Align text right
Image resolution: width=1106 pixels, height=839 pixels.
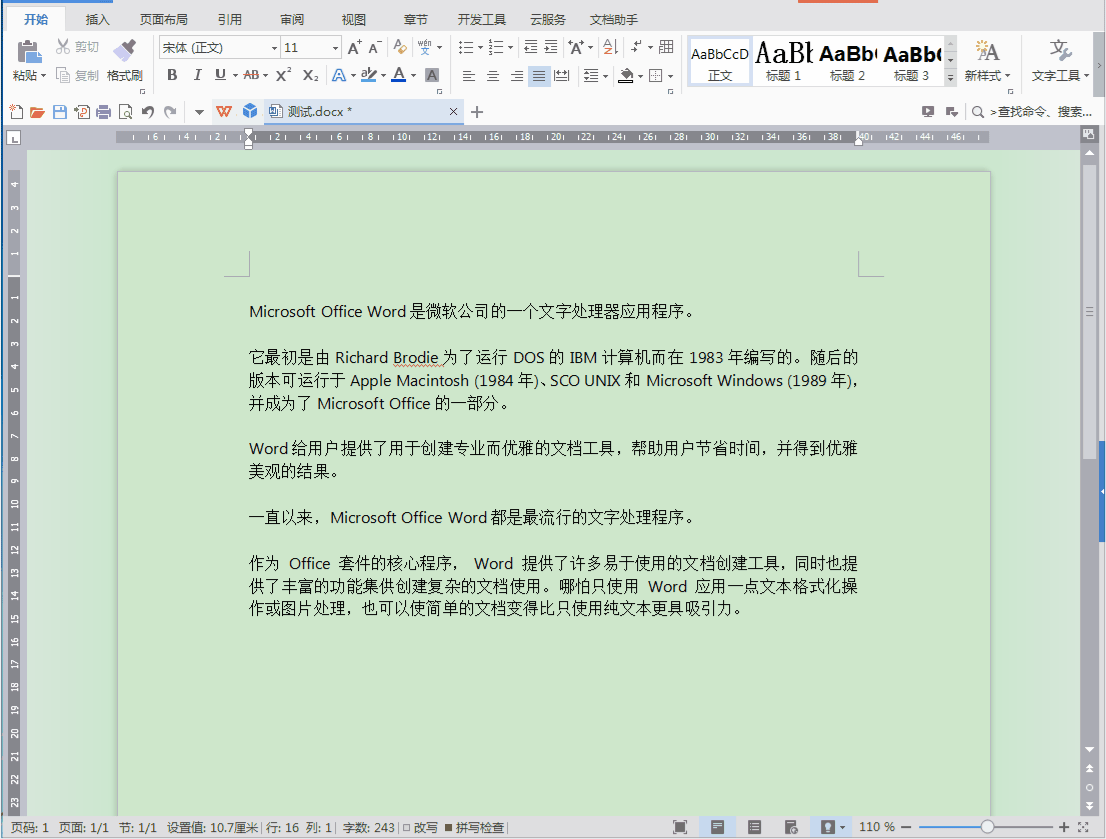click(517, 76)
